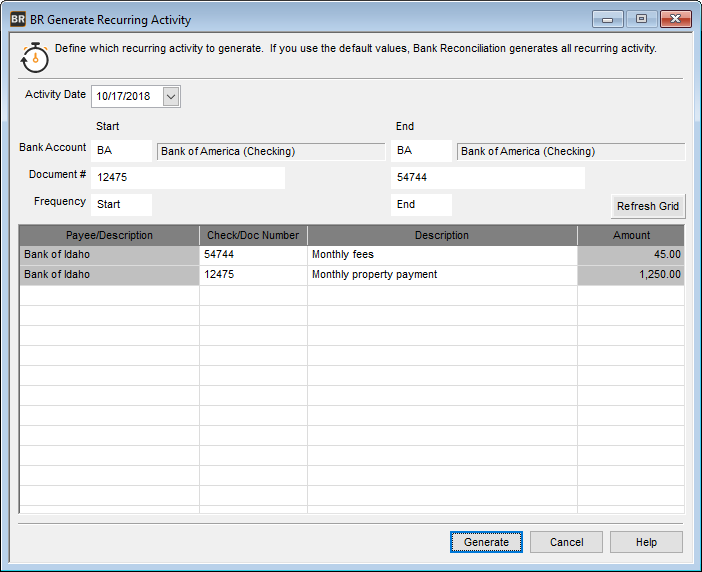Click the Monthly property payment description cell

tap(442, 275)
